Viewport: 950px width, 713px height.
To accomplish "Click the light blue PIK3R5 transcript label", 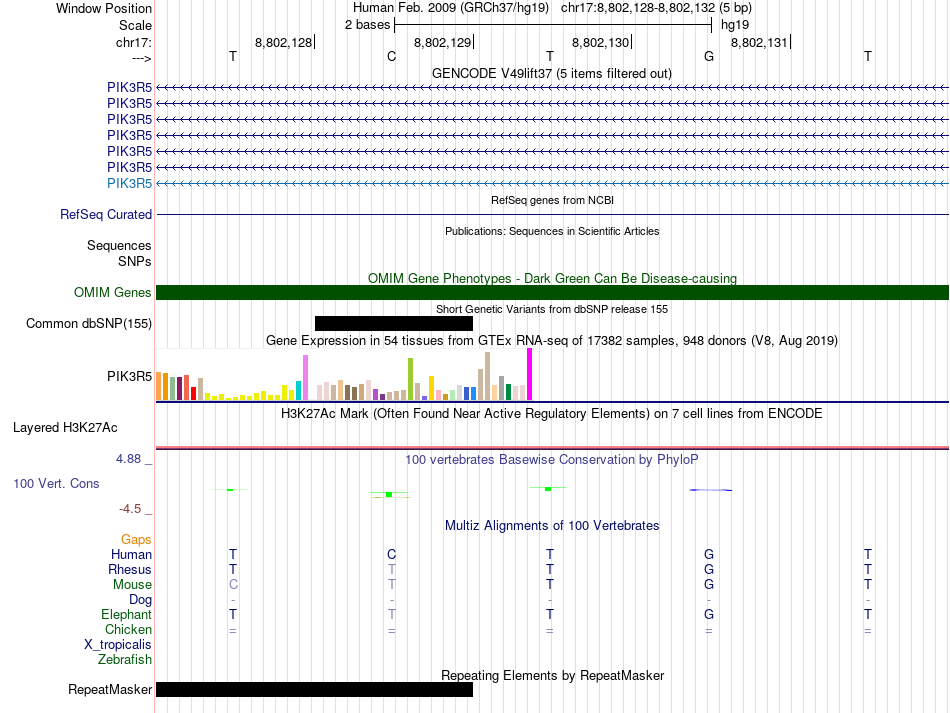I will (x=129, y=183).
